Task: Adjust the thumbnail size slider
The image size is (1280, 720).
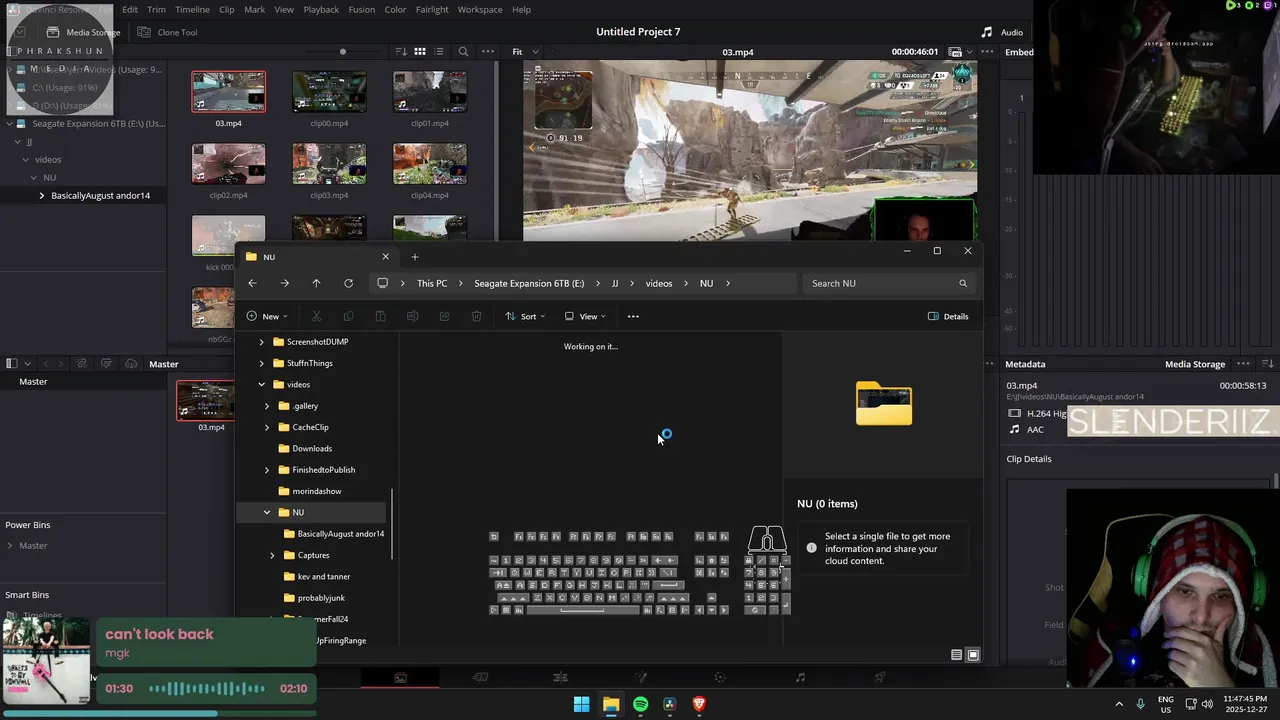Action: coord(343,52)
